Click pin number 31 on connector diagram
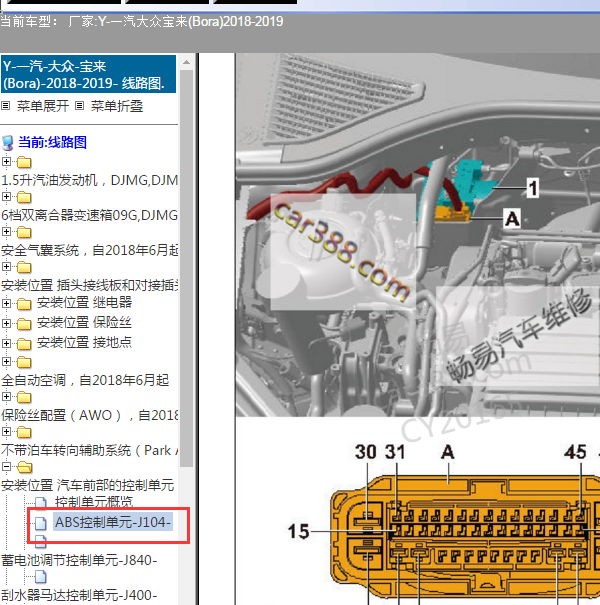The image size is (600, 605). tap(395, 452)
